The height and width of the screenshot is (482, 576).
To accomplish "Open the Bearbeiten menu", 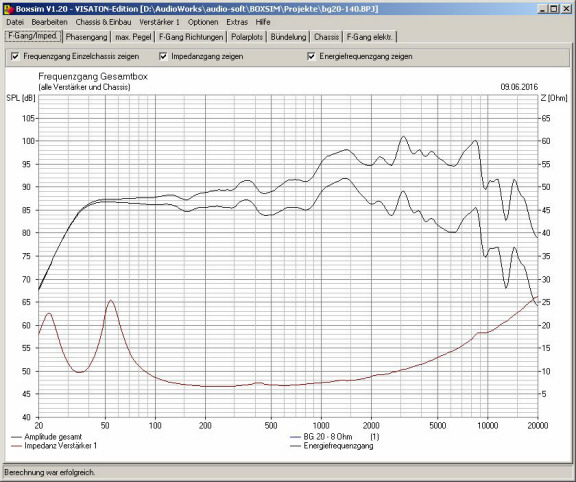I will [49, 22].
